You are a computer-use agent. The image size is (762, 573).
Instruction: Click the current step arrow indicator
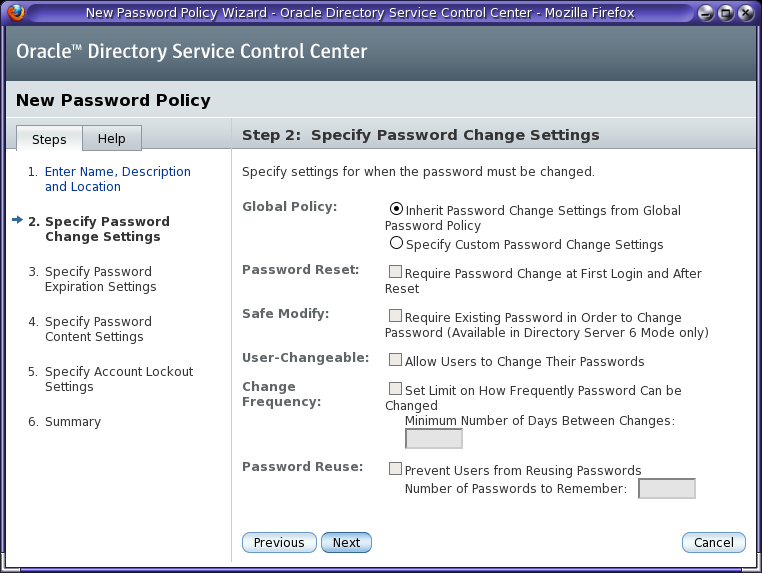click(x=17, y=221)
